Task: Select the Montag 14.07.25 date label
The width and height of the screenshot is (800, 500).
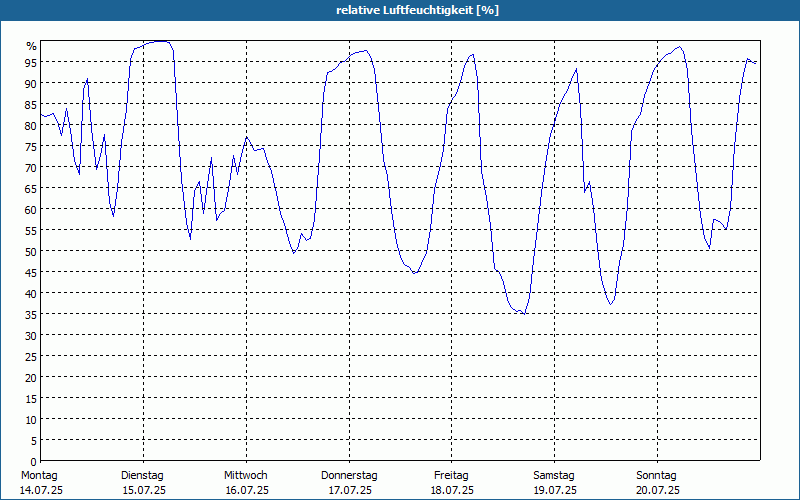Action: point(41,483)
